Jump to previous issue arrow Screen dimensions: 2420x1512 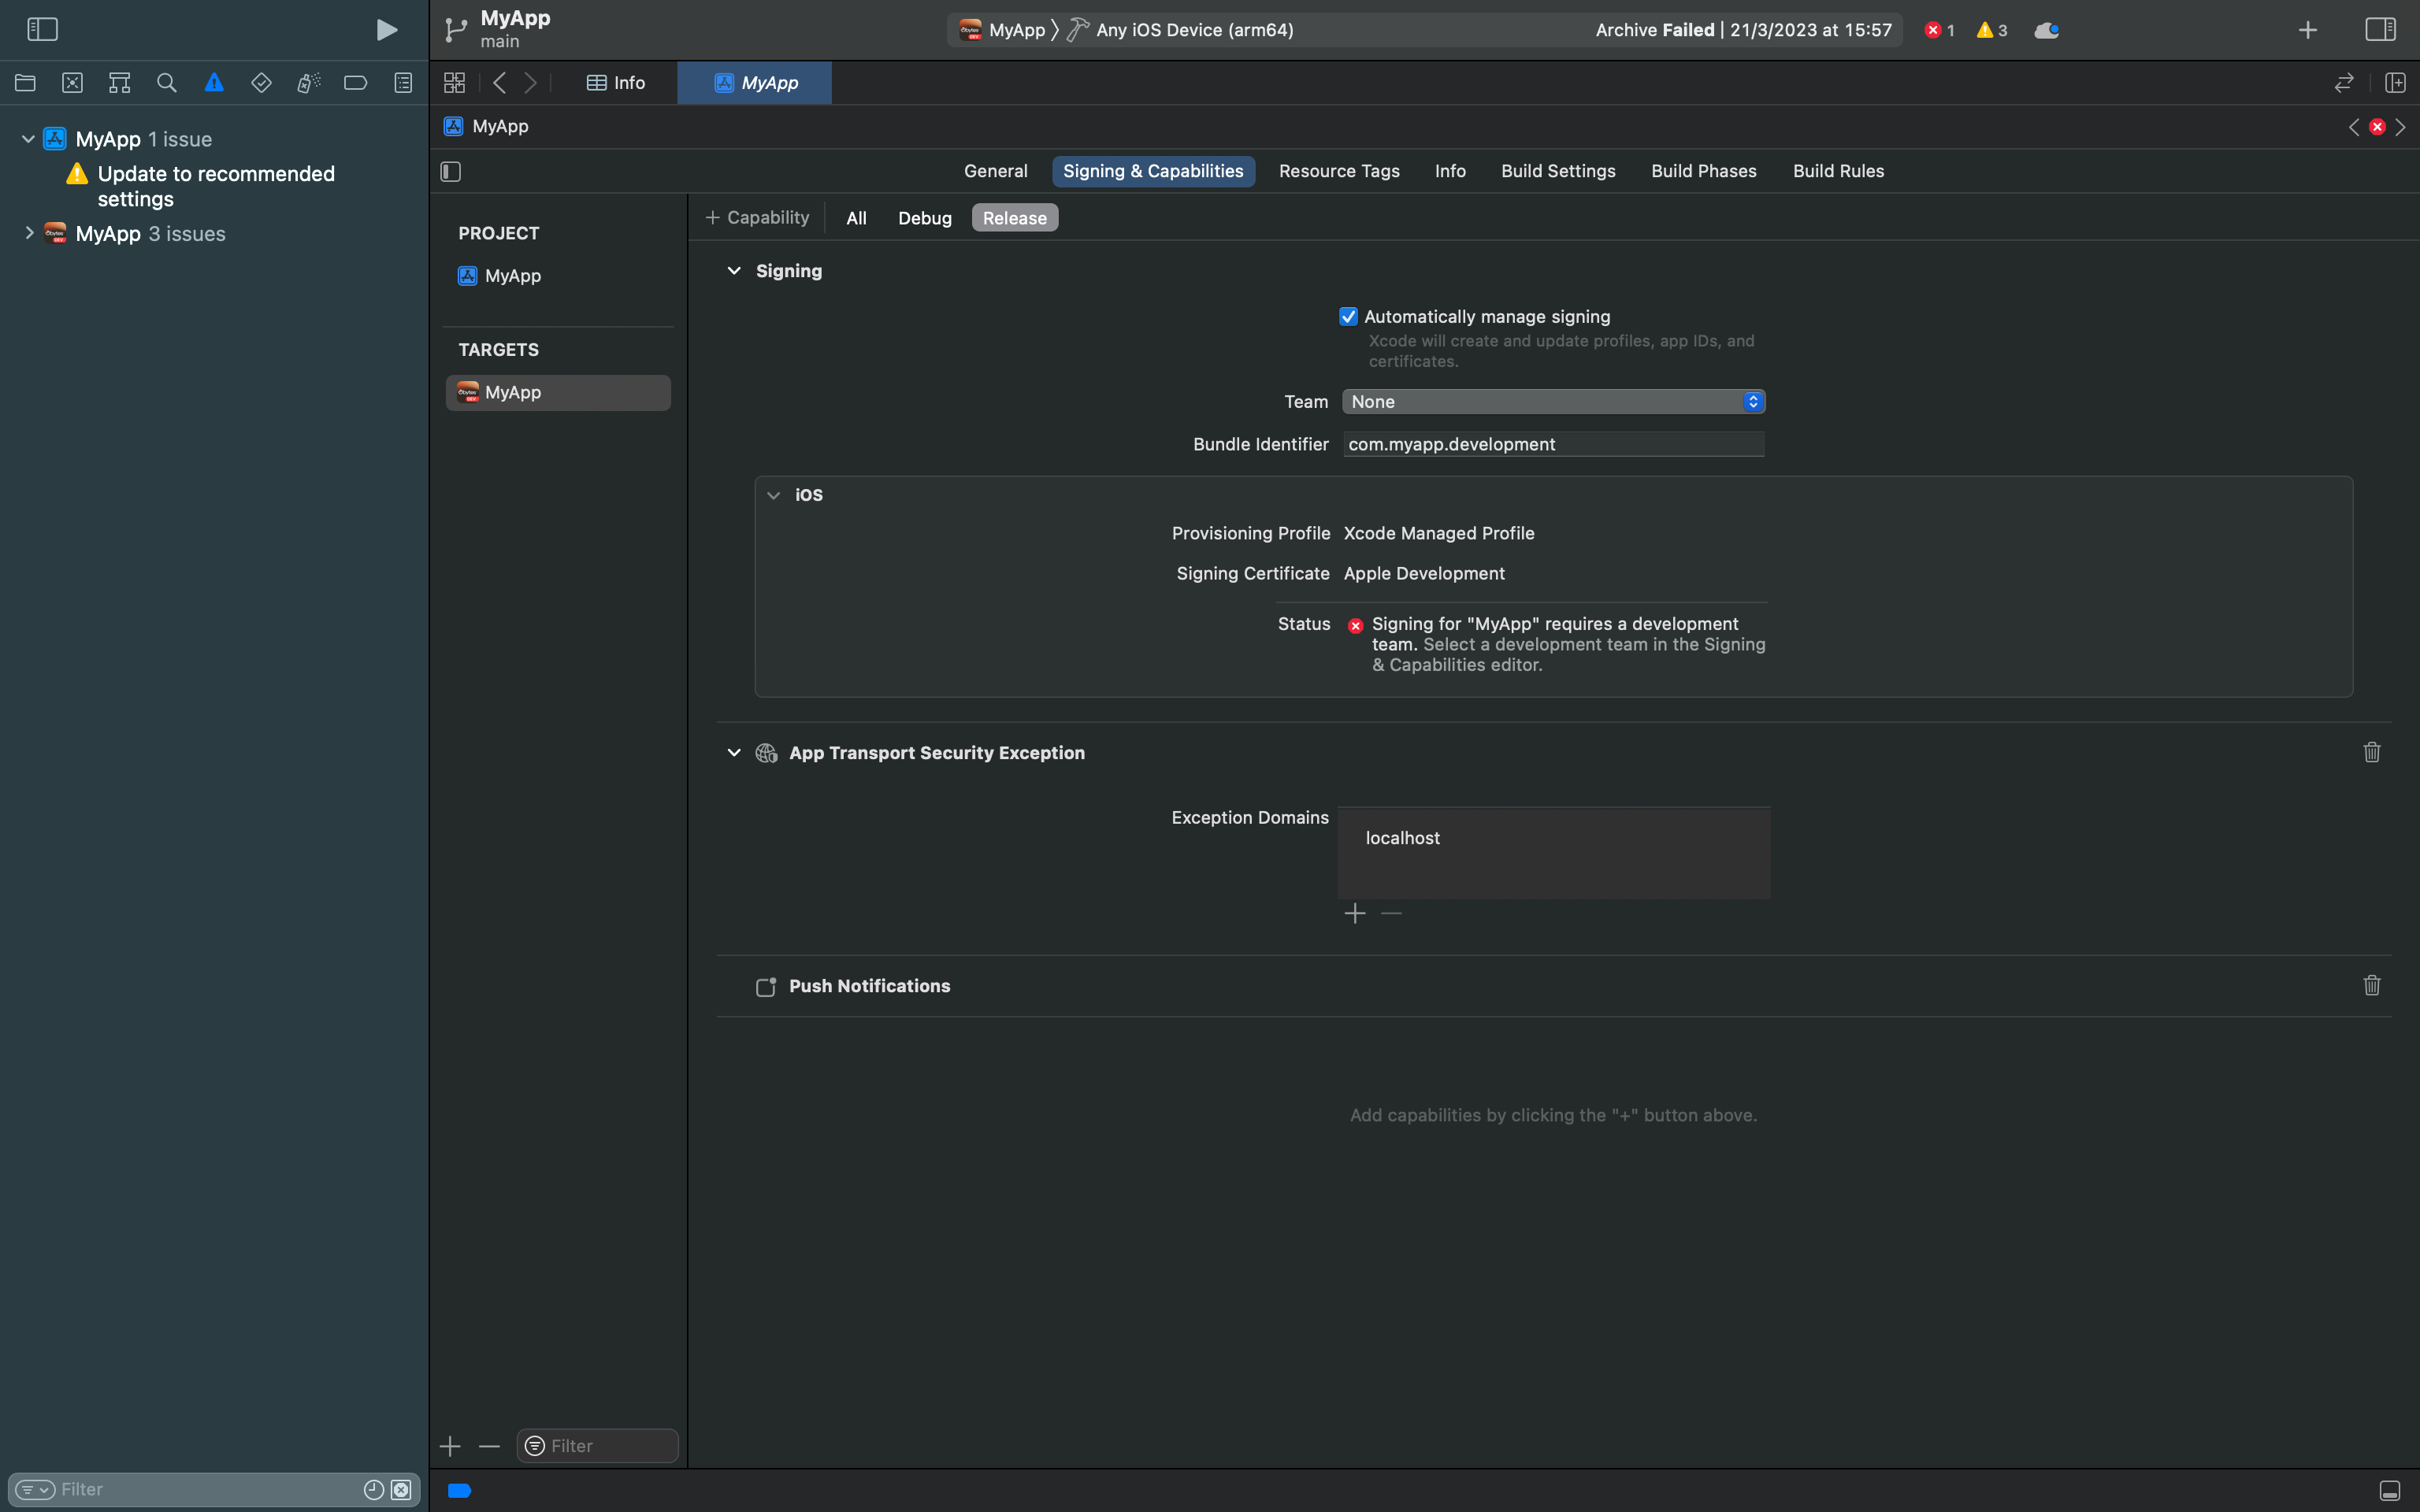[2354, 127]
